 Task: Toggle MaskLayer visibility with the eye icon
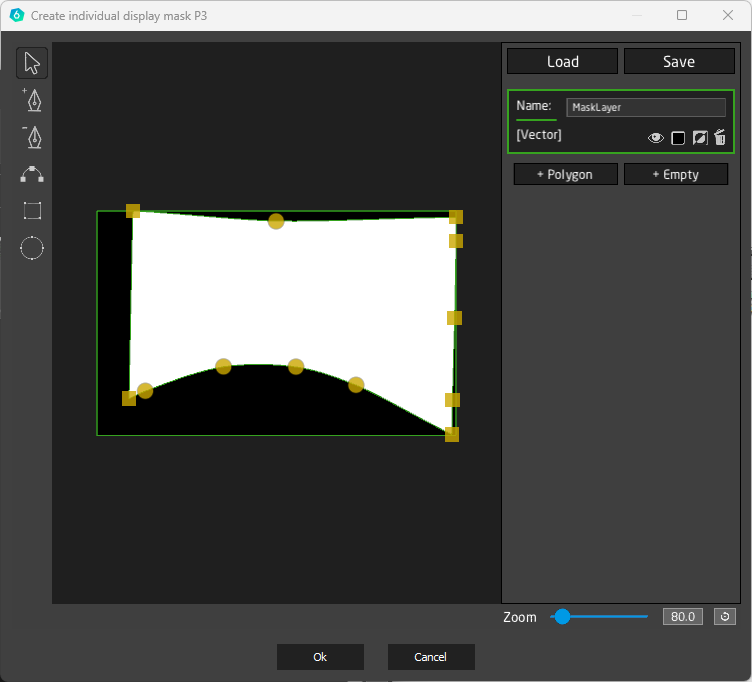click(x=656, y=138)
